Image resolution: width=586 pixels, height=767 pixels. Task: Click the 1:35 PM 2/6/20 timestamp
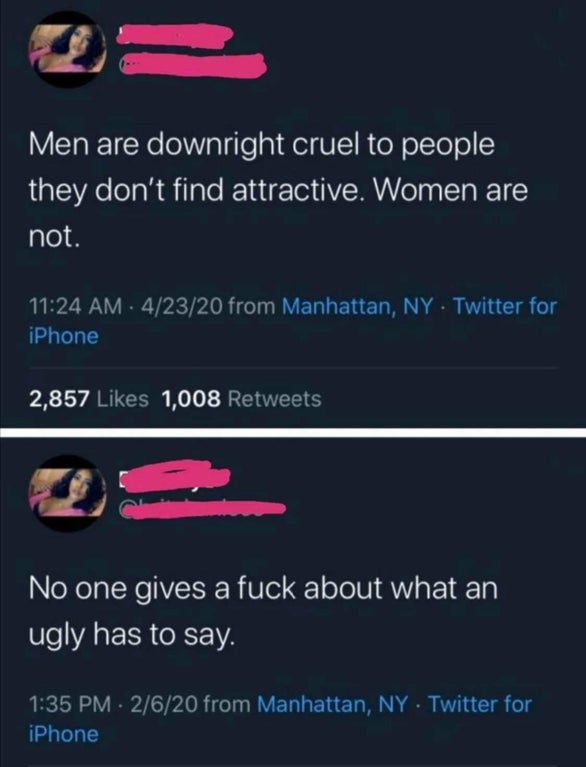(x=113, y=704)
